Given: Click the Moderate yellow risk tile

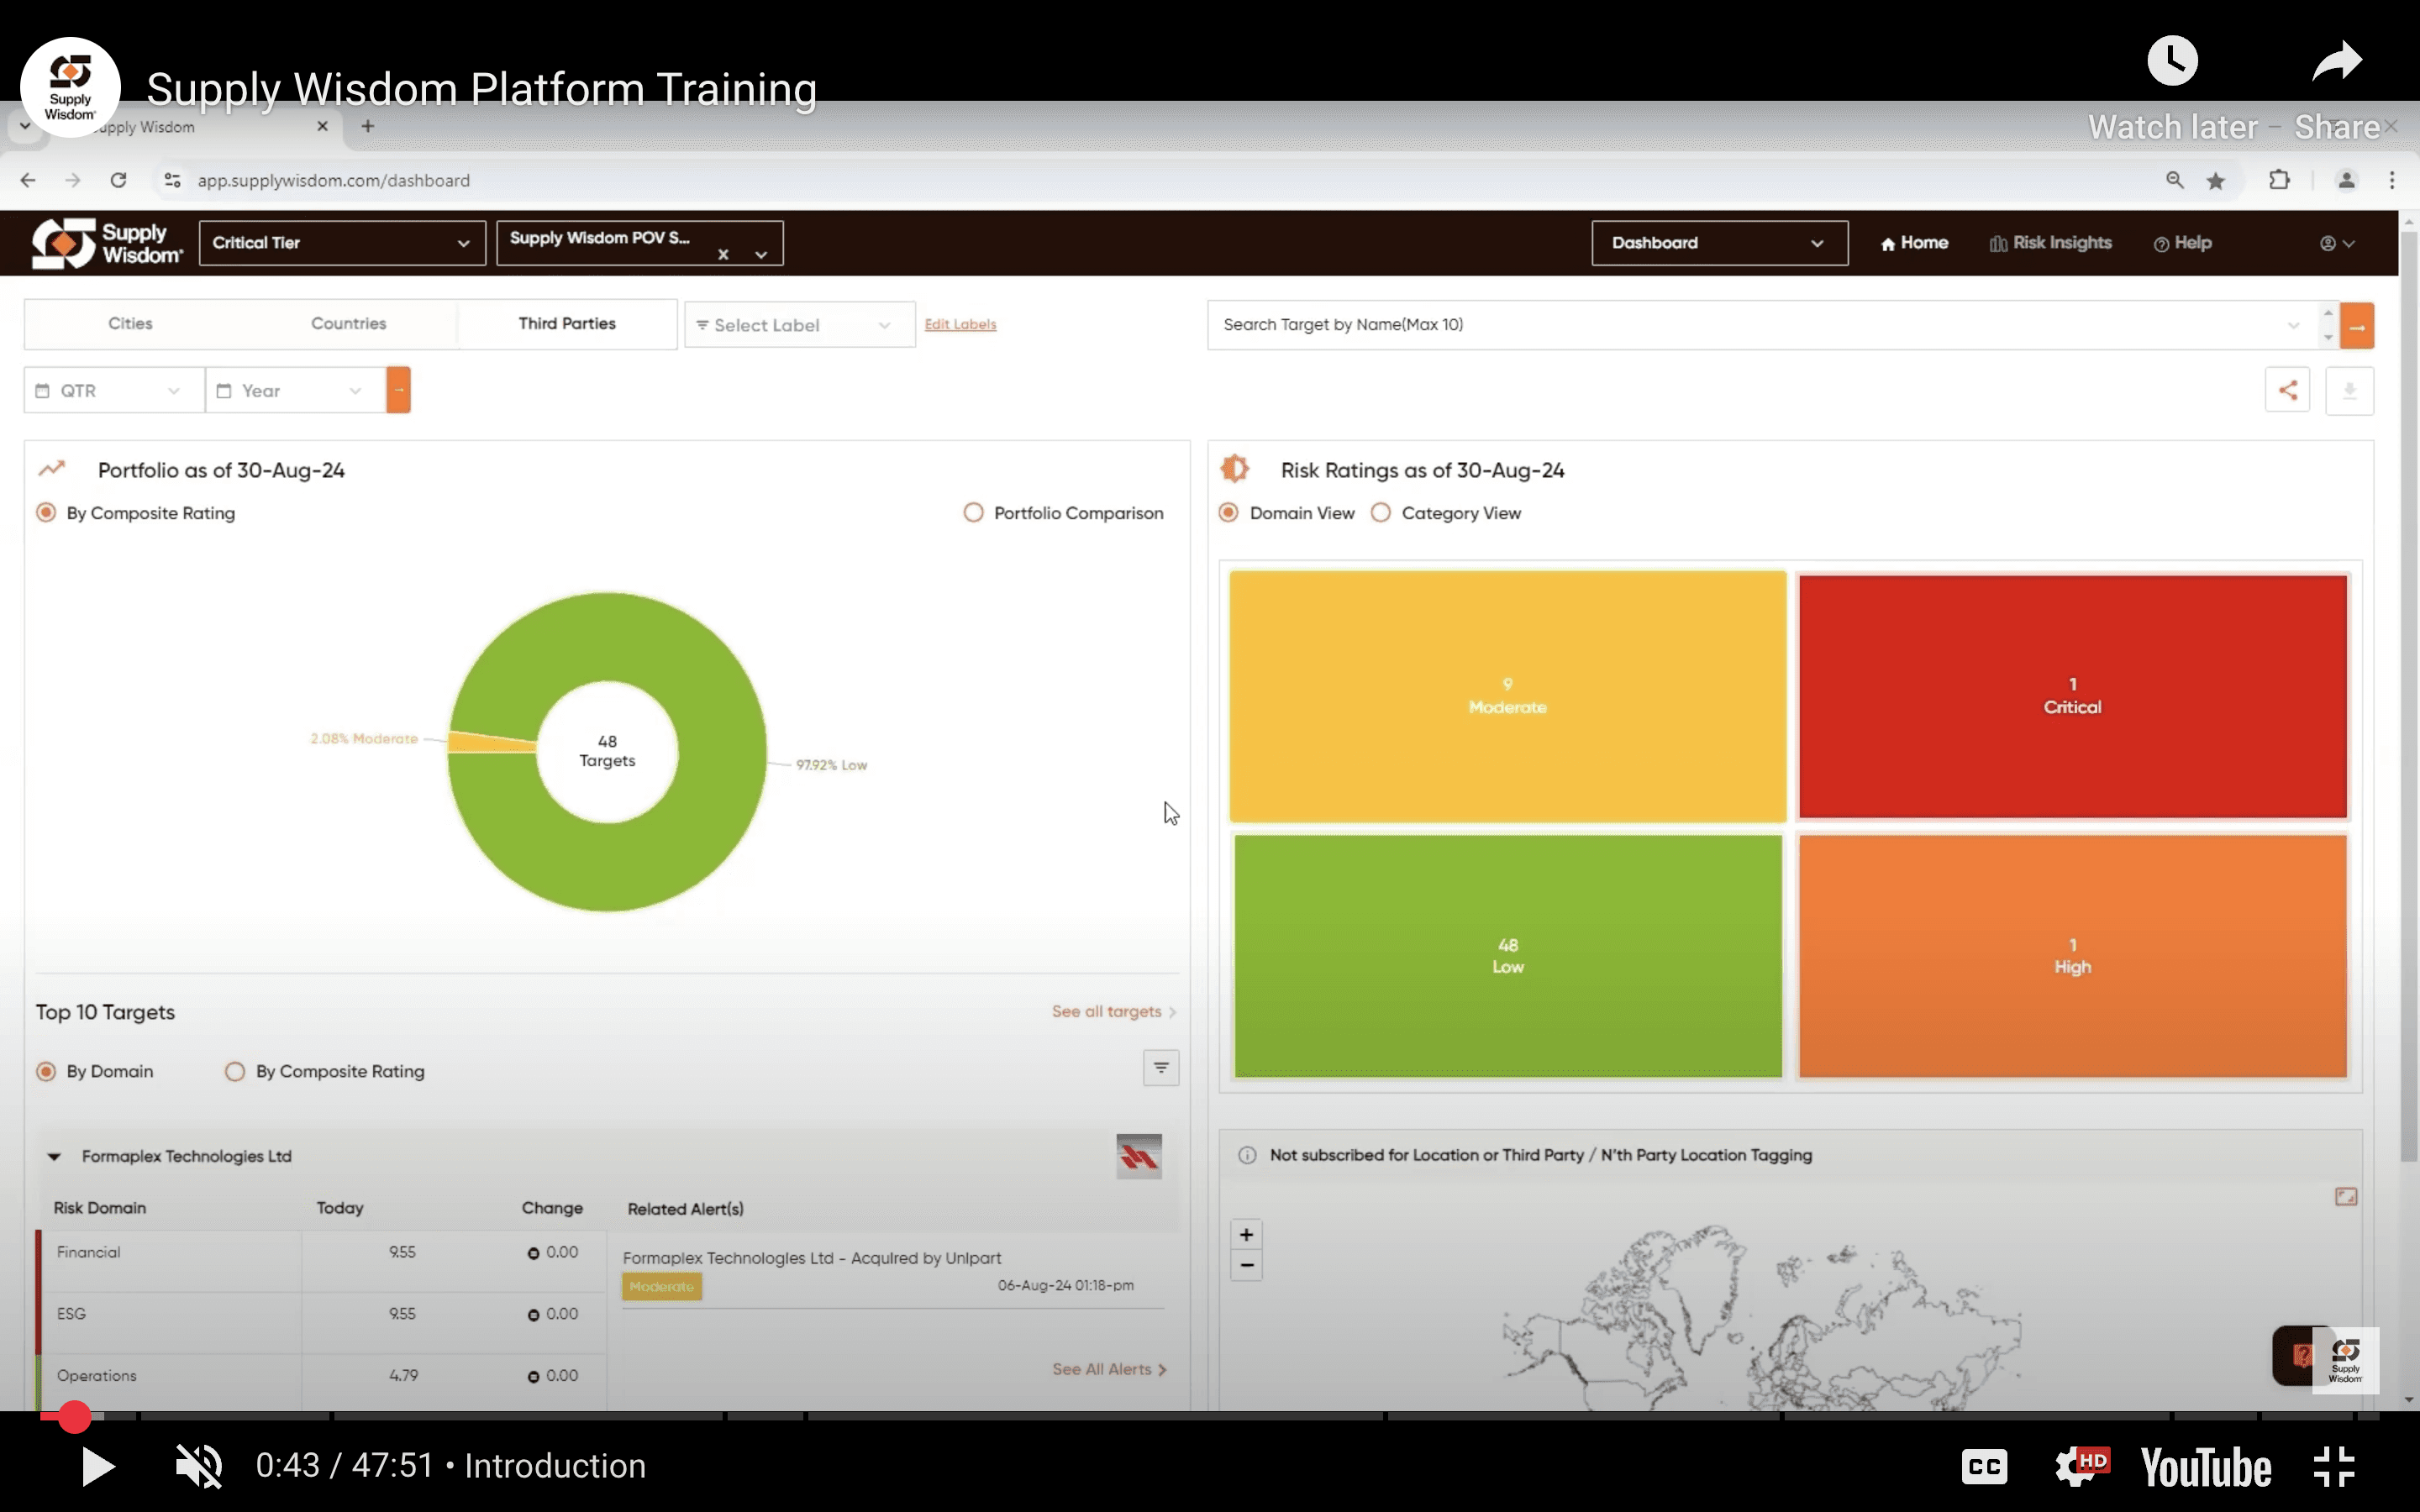Looking at the screenshot, I should tap(1508, 696).
